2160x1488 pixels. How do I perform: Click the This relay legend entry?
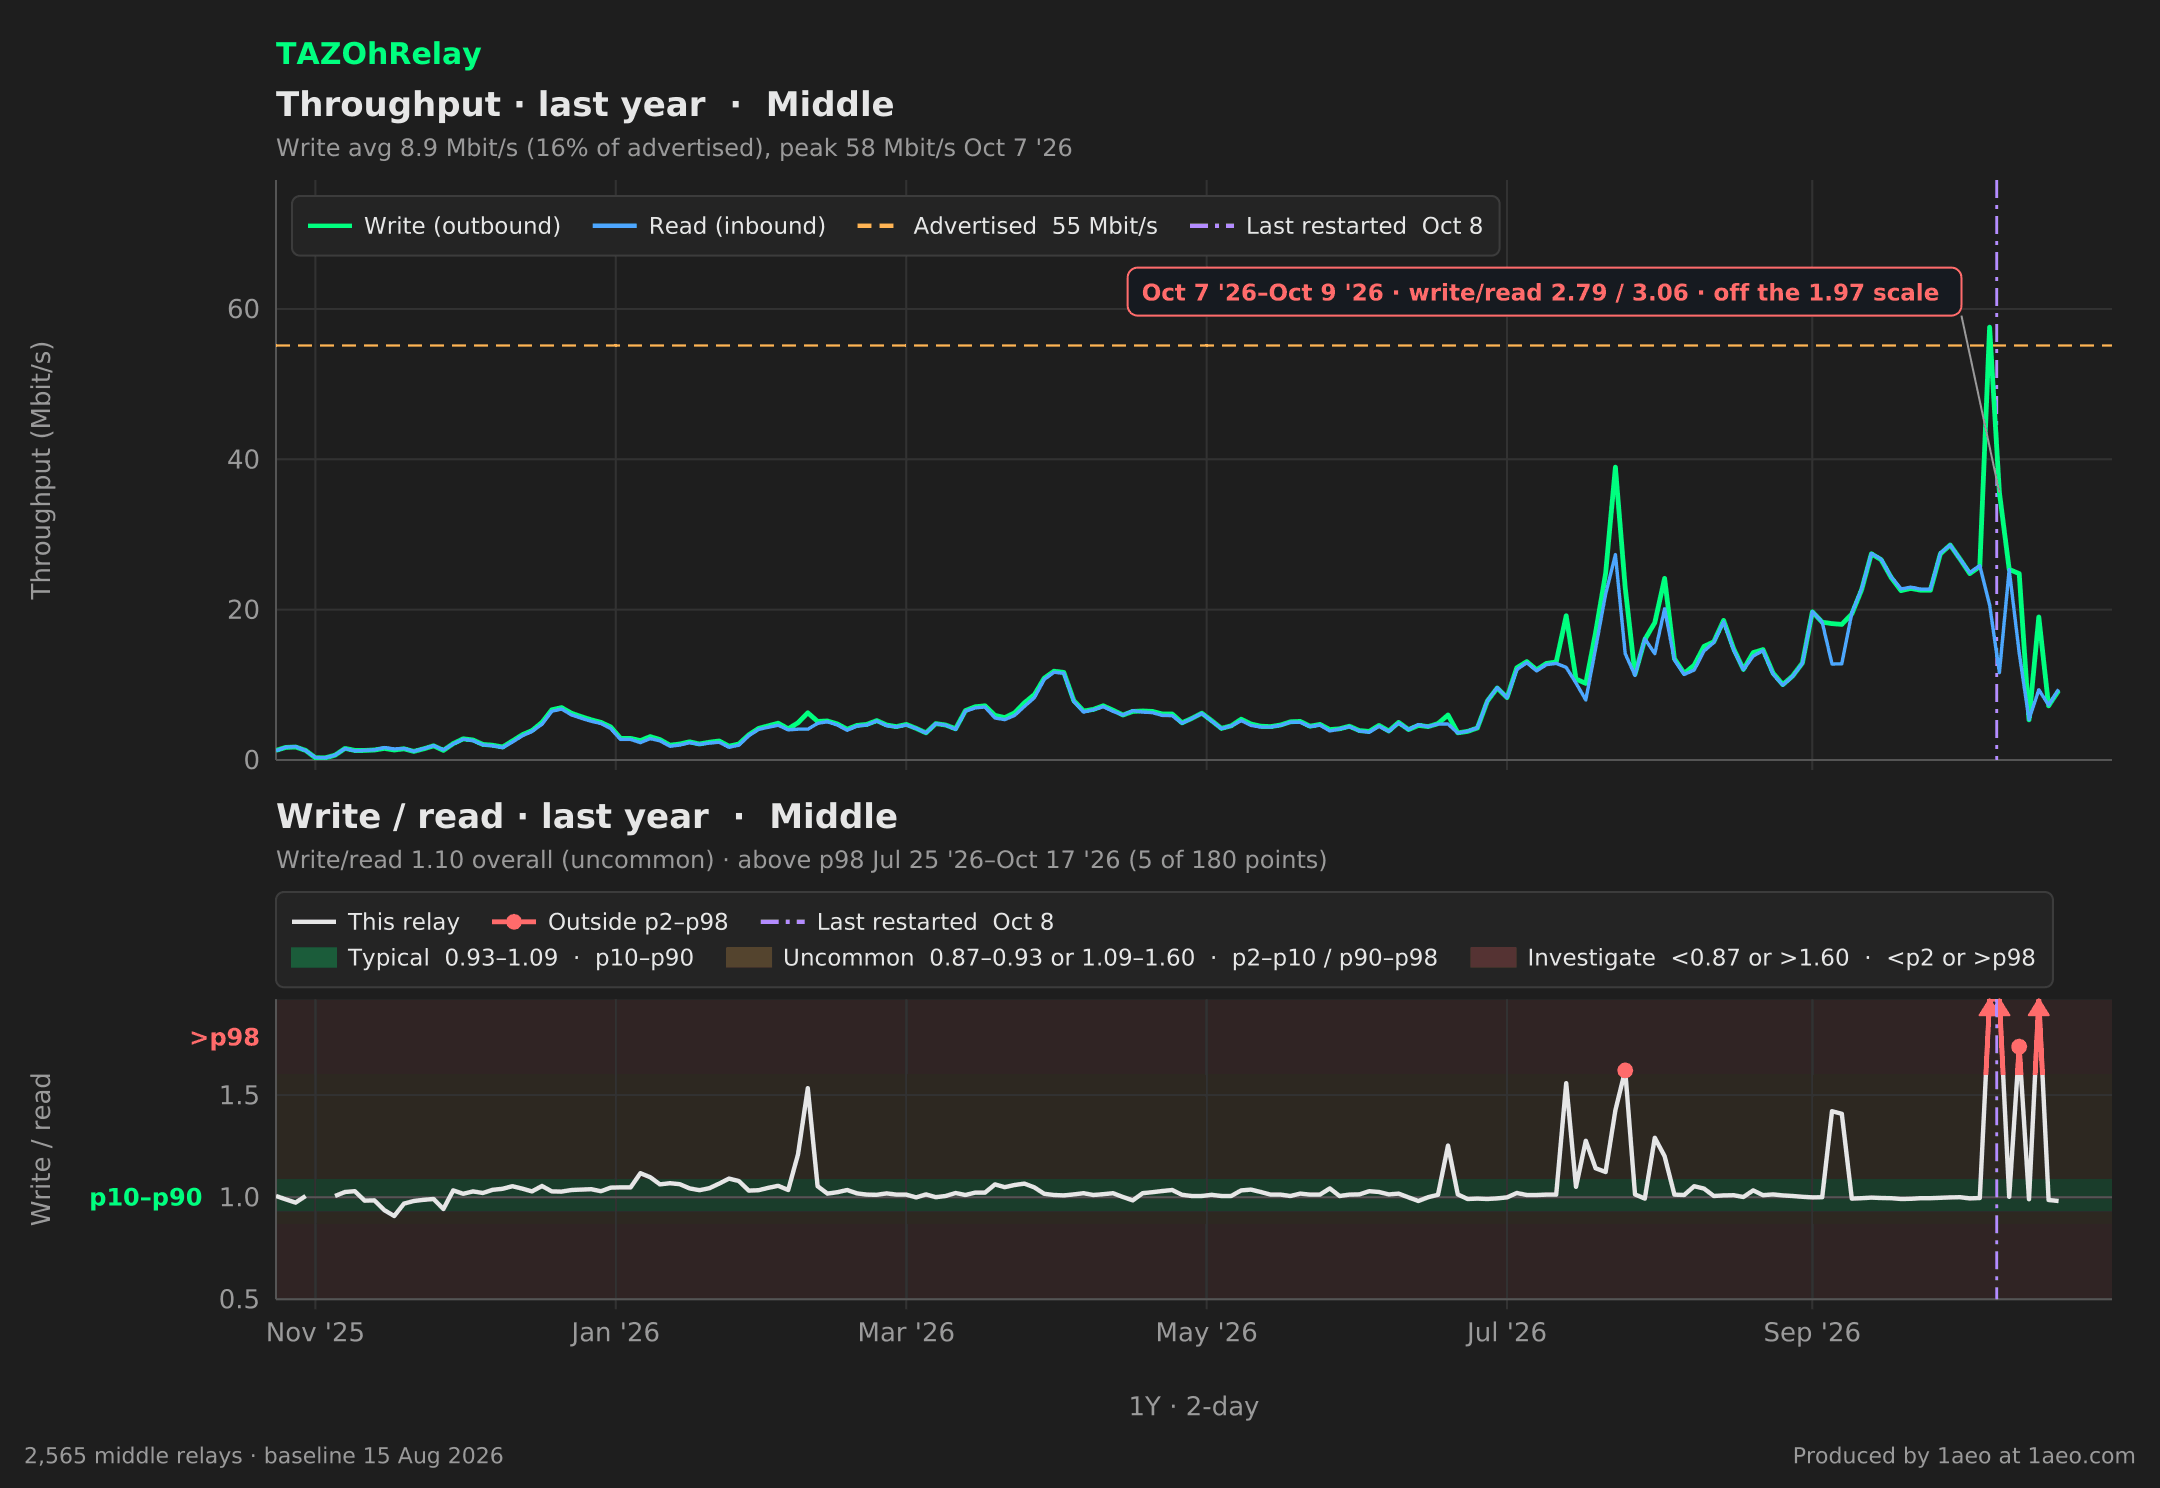tap(376, 922)
